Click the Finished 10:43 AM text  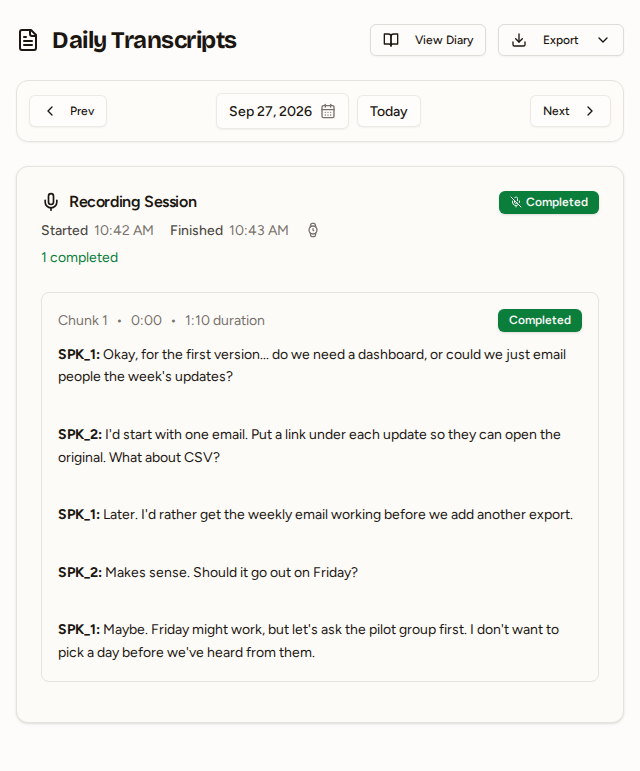pos(229,230)
